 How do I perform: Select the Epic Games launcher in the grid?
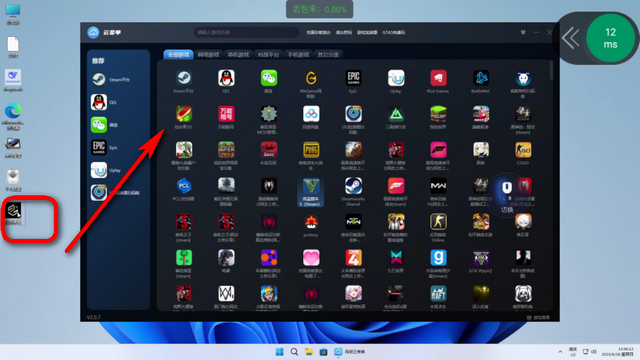coord(353,78)
